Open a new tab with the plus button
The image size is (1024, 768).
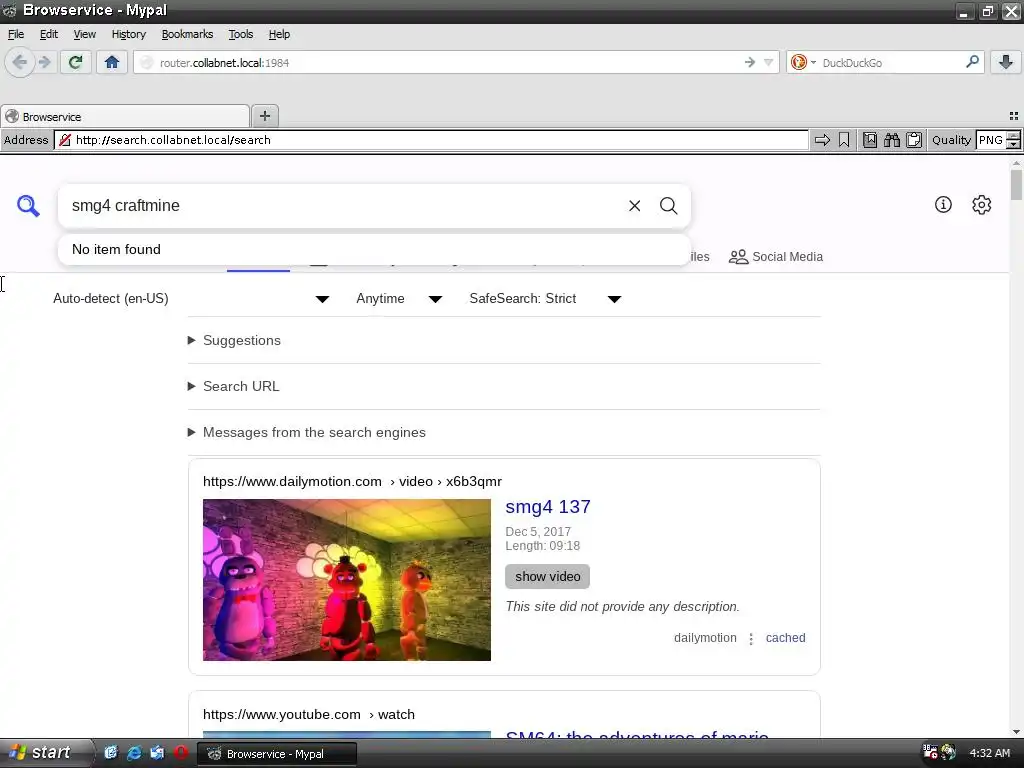click(264, 116)
